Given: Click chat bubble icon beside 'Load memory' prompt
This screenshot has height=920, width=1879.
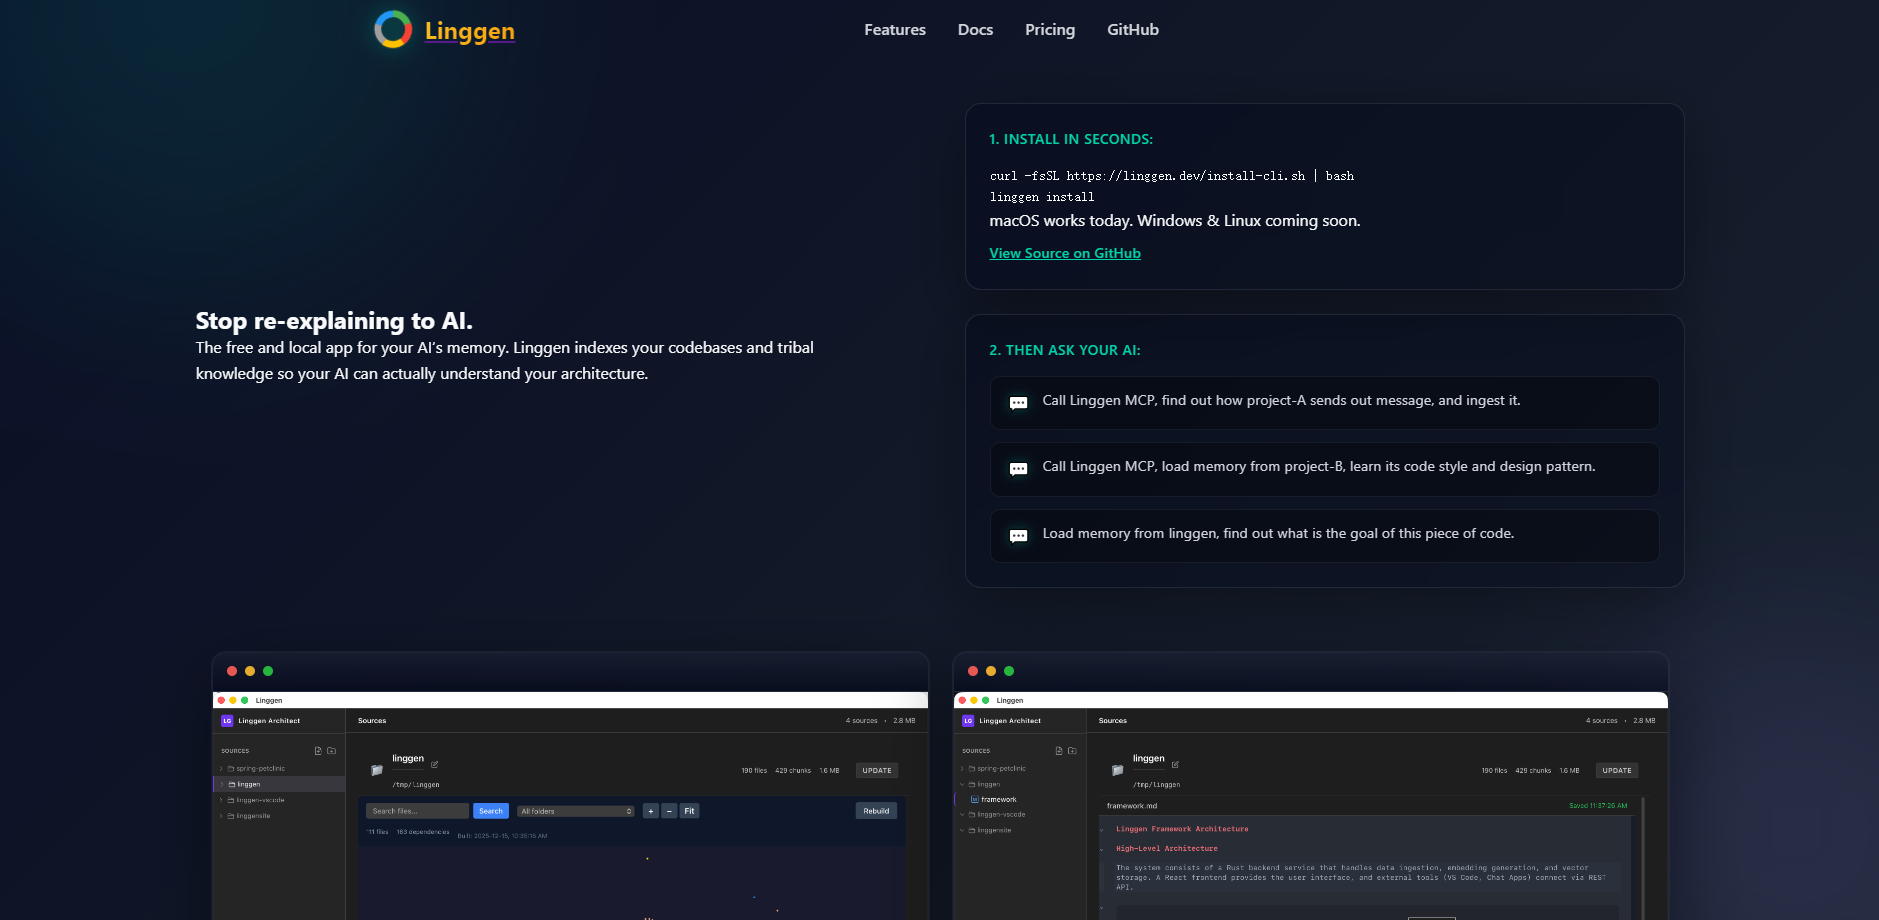Looking at the screenshot, I should click(x=1018, y=536).
